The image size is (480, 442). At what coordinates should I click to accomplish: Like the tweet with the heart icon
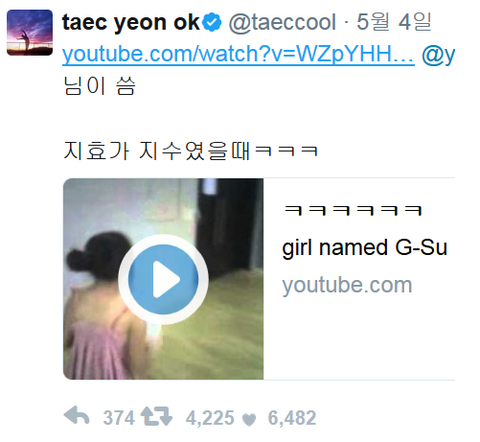249,419
